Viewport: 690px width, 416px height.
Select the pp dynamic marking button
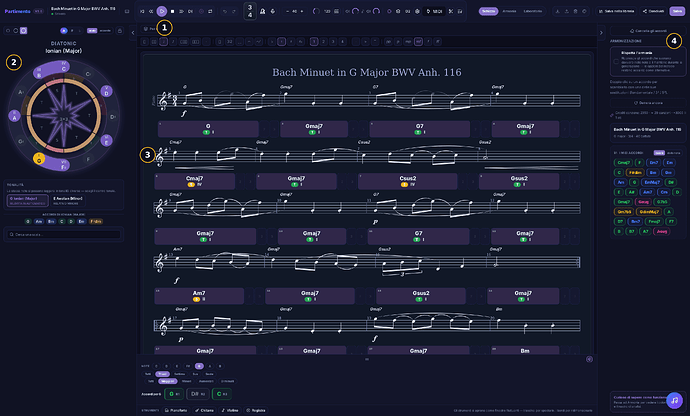(x=388, y=41)
